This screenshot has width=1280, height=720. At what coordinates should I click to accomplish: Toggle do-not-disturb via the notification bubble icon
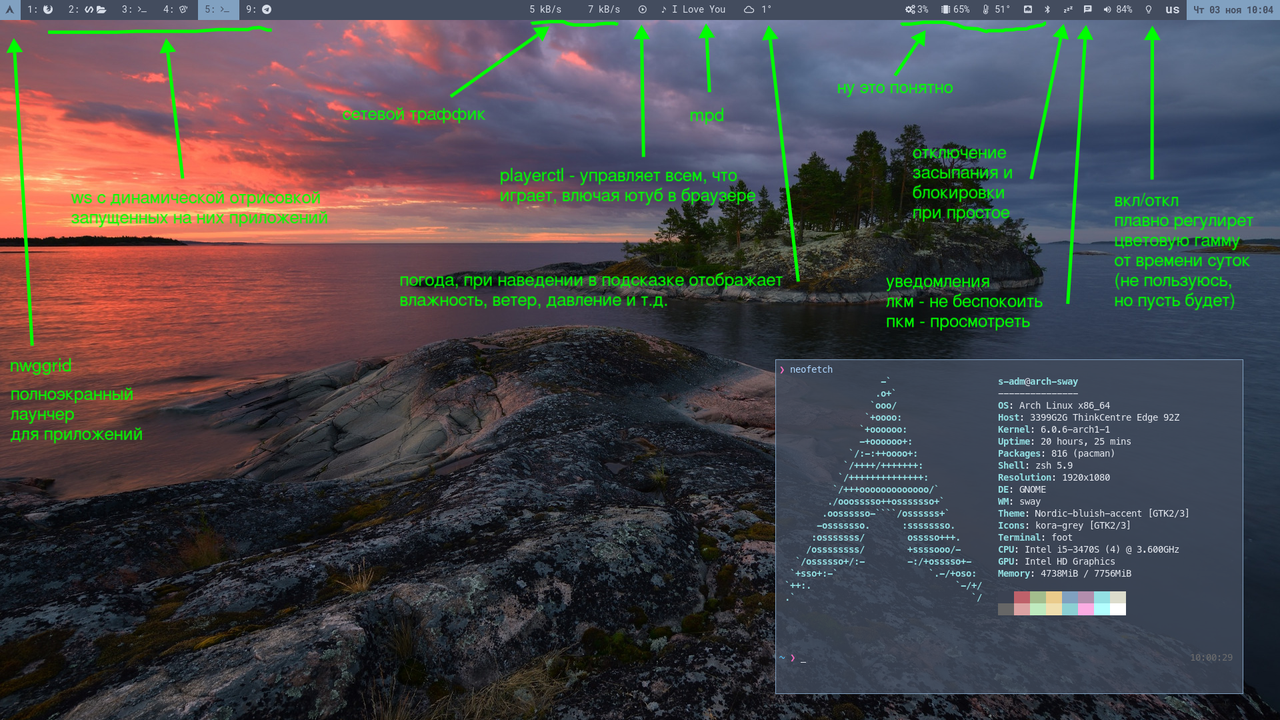click(x=1088, y=9)
